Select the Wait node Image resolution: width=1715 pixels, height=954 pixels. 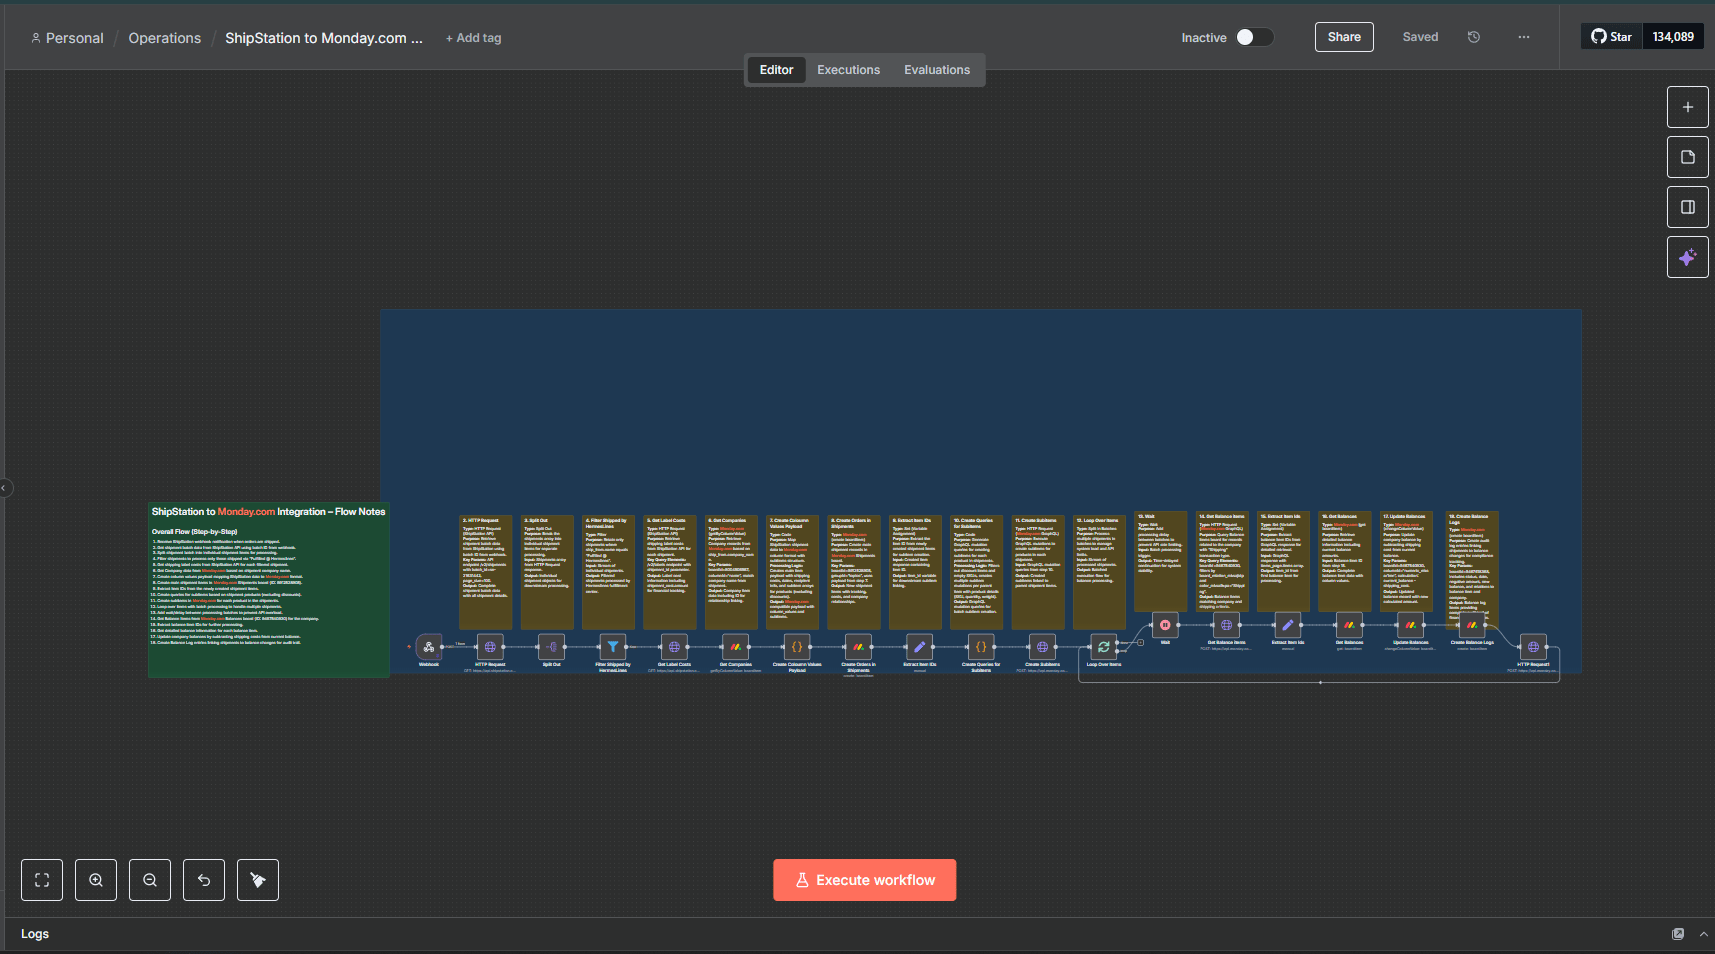coord(1165,625)
